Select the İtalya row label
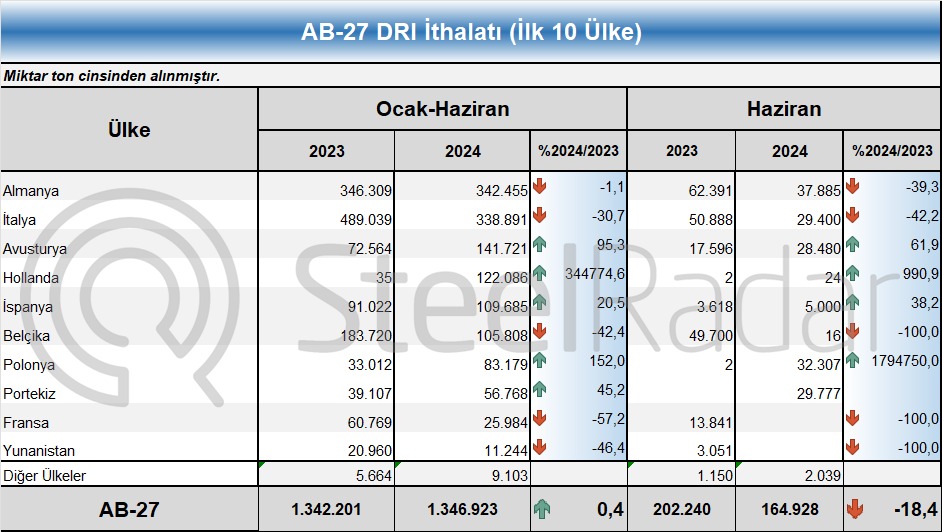The image size is (942, 532). tap(19, 220)
